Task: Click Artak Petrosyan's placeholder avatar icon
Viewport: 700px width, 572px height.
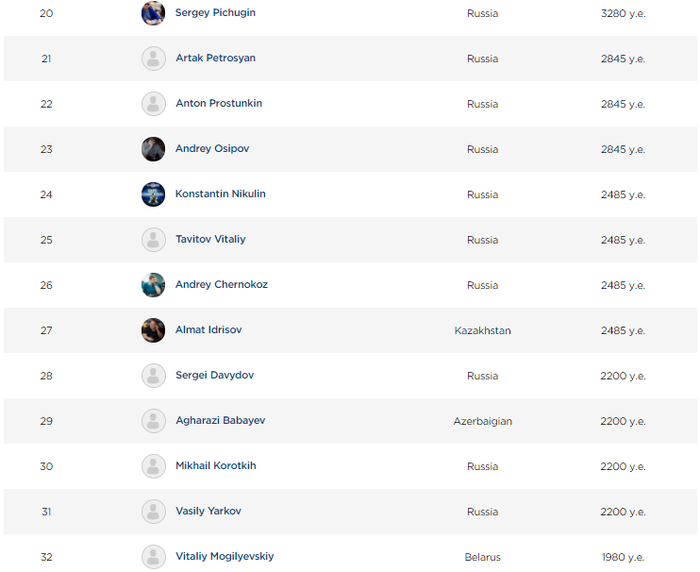Action: [x=153, y=58]
